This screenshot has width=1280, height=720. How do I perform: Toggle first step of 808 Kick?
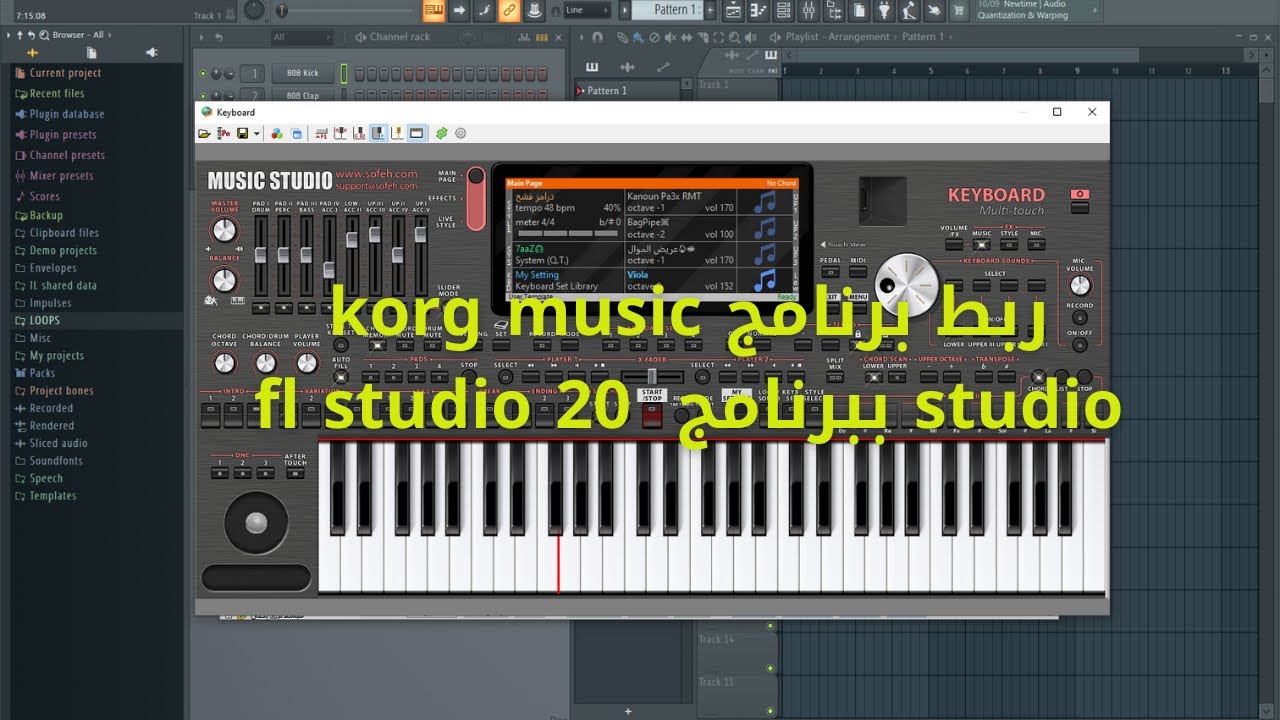coord(359,73)
